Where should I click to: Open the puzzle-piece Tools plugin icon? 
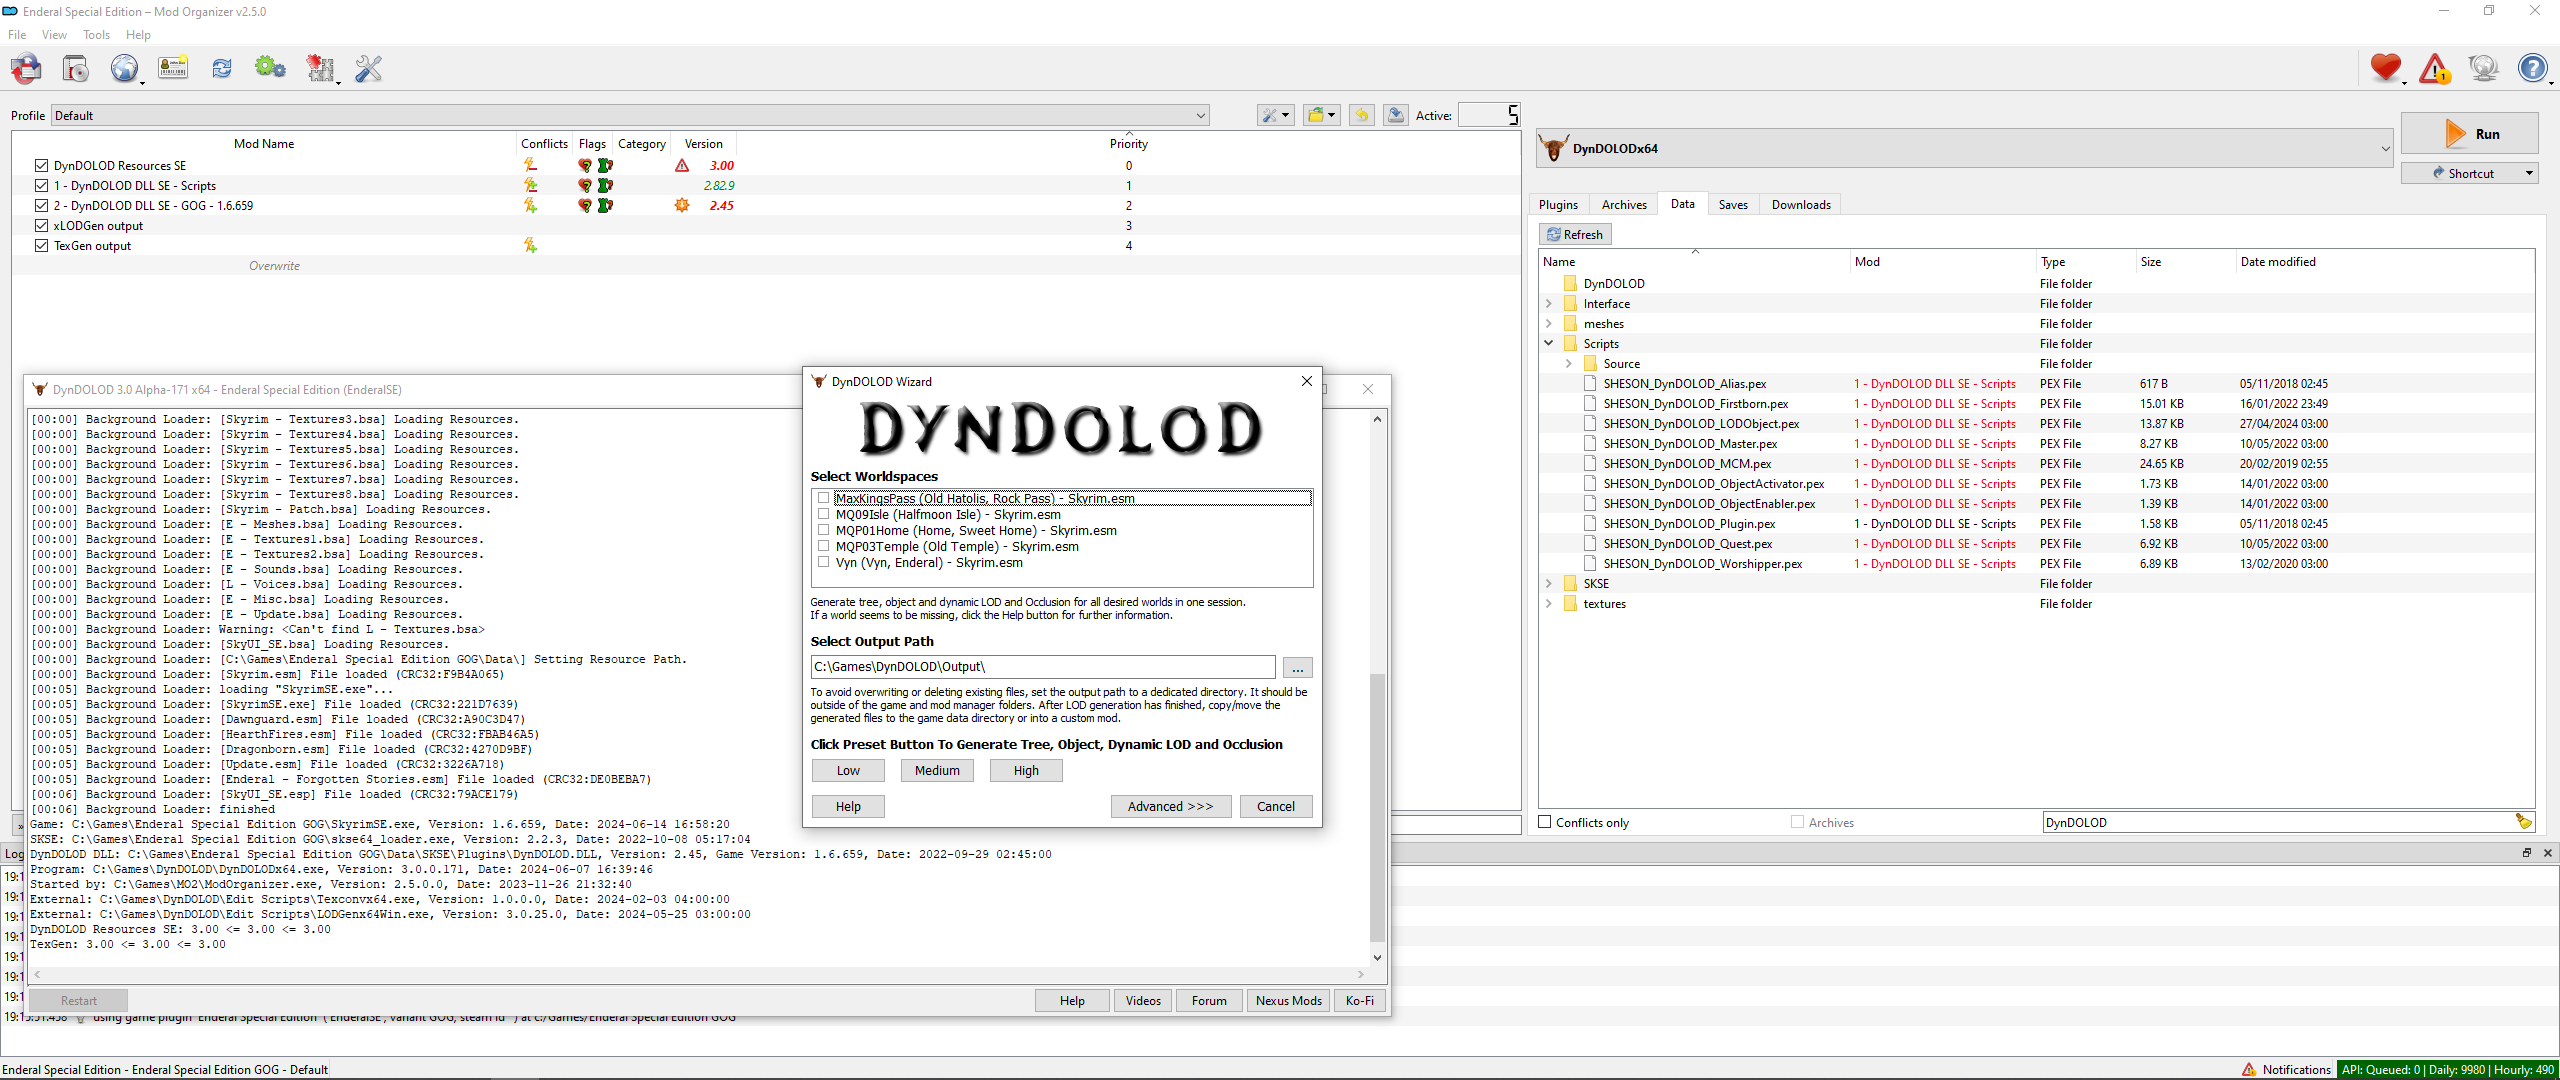tap(320, 68)
